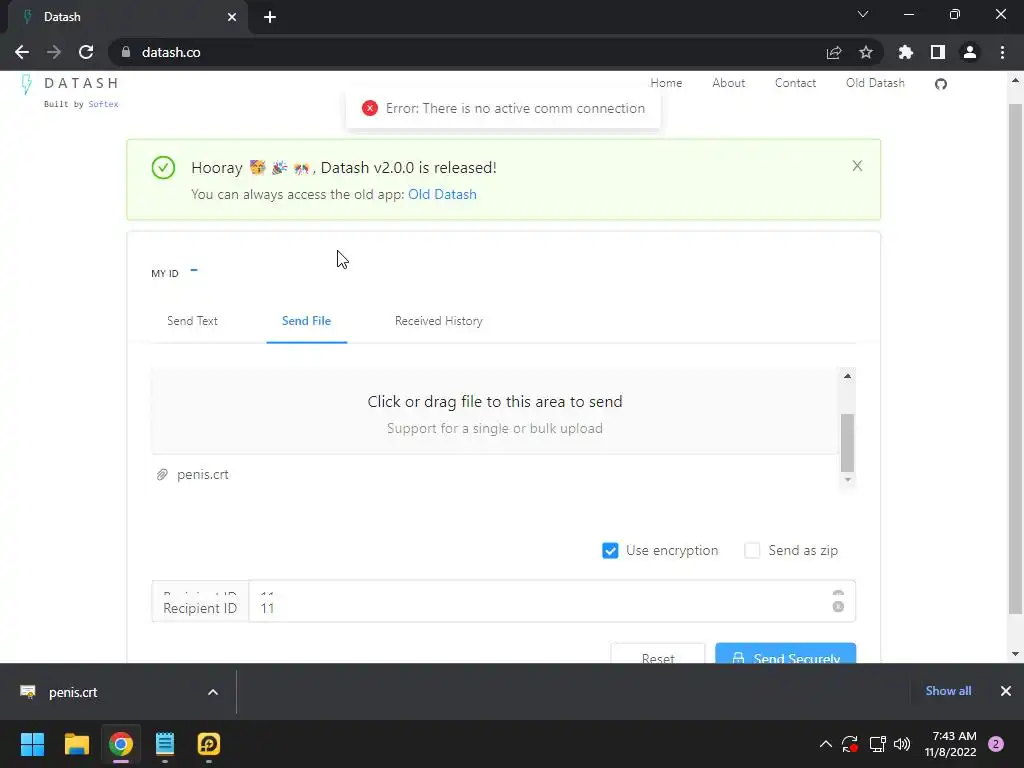This screenshot has width=1024, height=768.
Task: Click the red error icon in the notification
Action: [370, 108]
